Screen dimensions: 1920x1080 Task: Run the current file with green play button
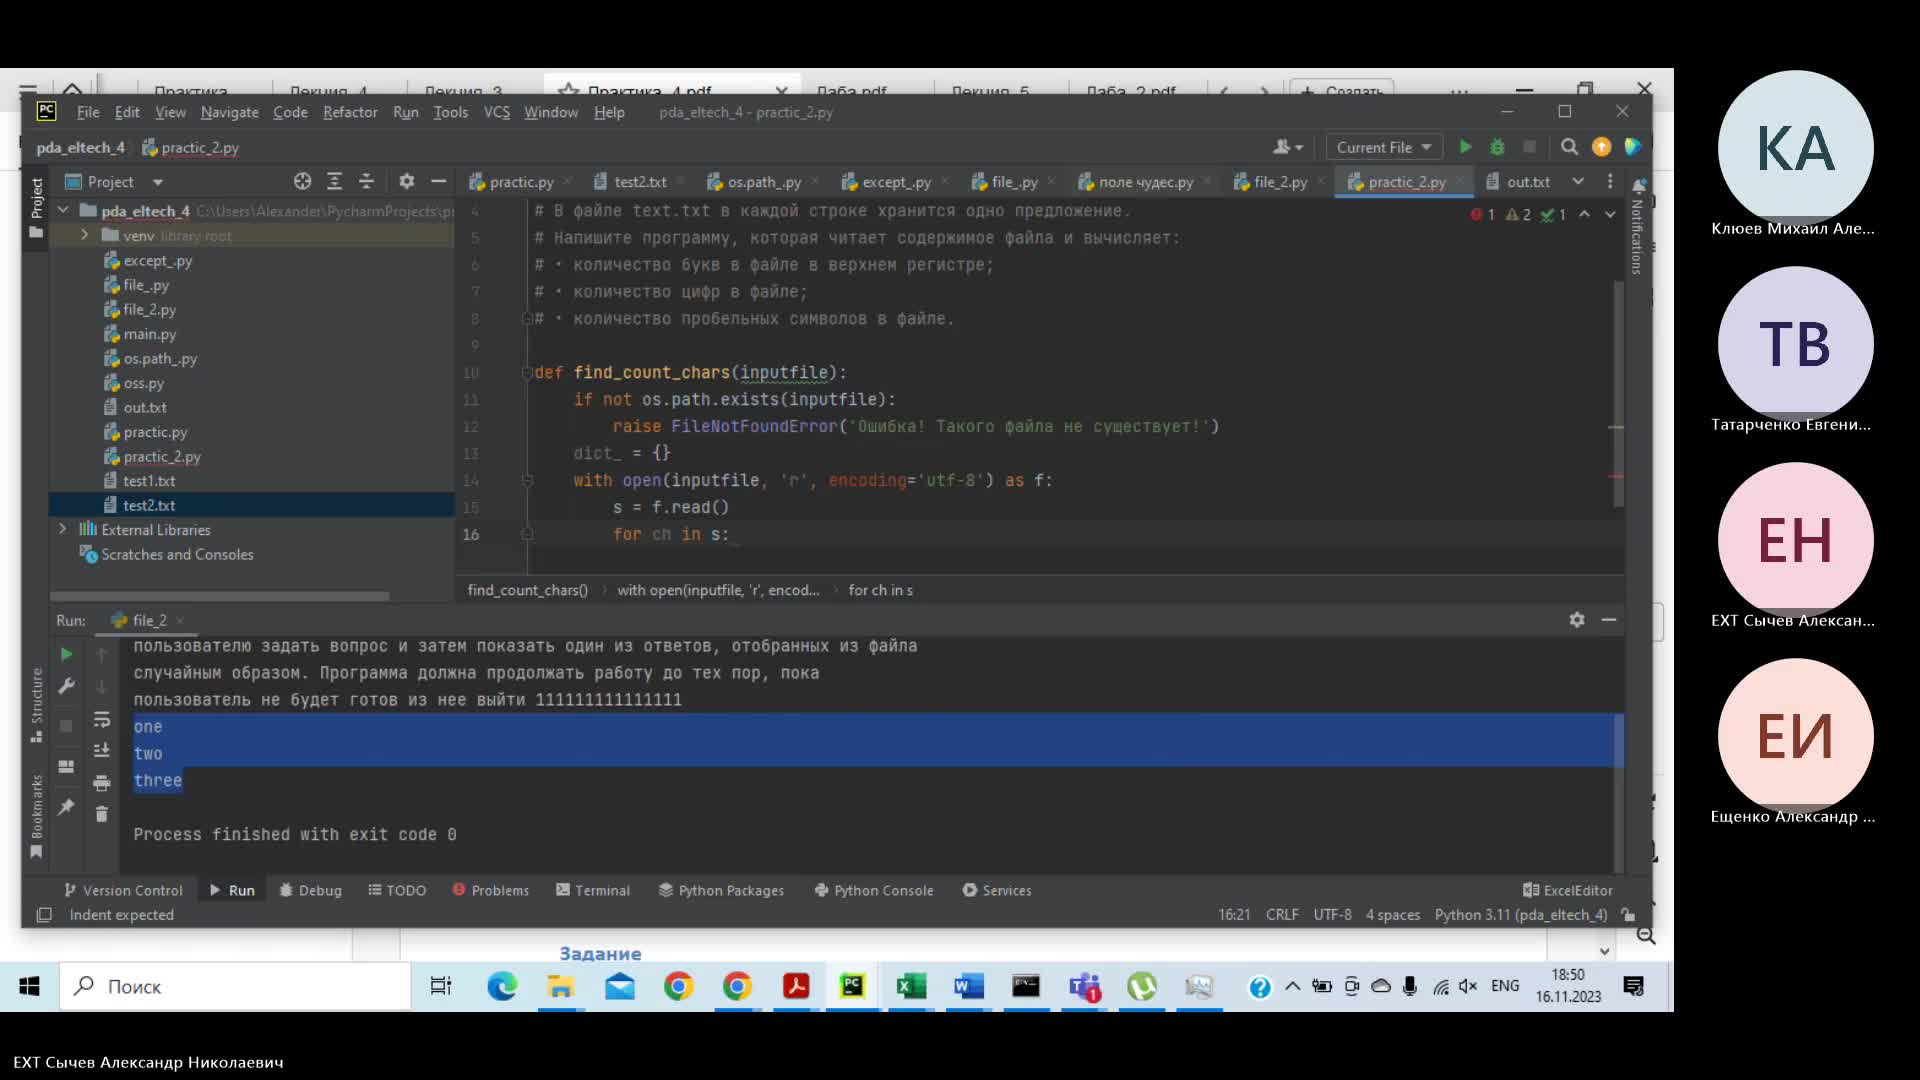(x=1465, y=147)
